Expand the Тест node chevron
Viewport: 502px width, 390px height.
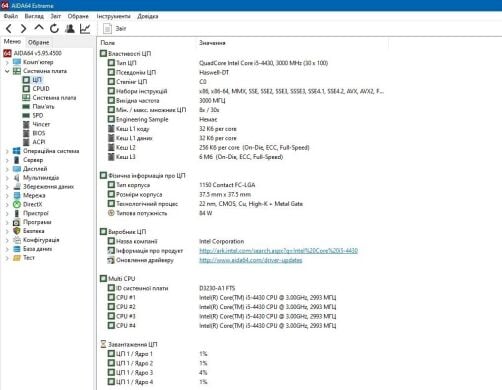pos(7,258)
